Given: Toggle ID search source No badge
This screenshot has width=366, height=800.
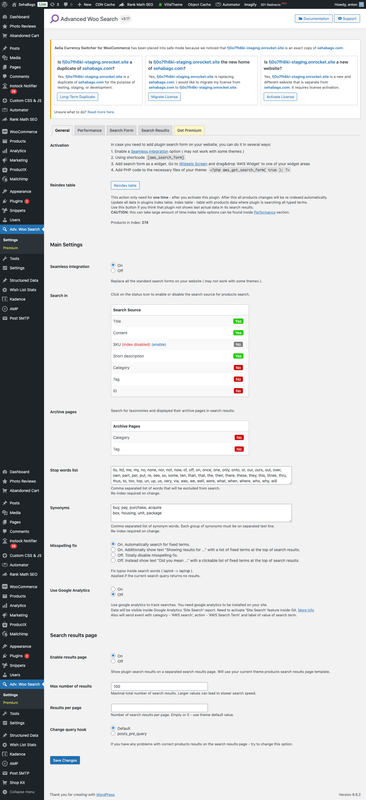Looking at the screenshot, I should point(238,390).
